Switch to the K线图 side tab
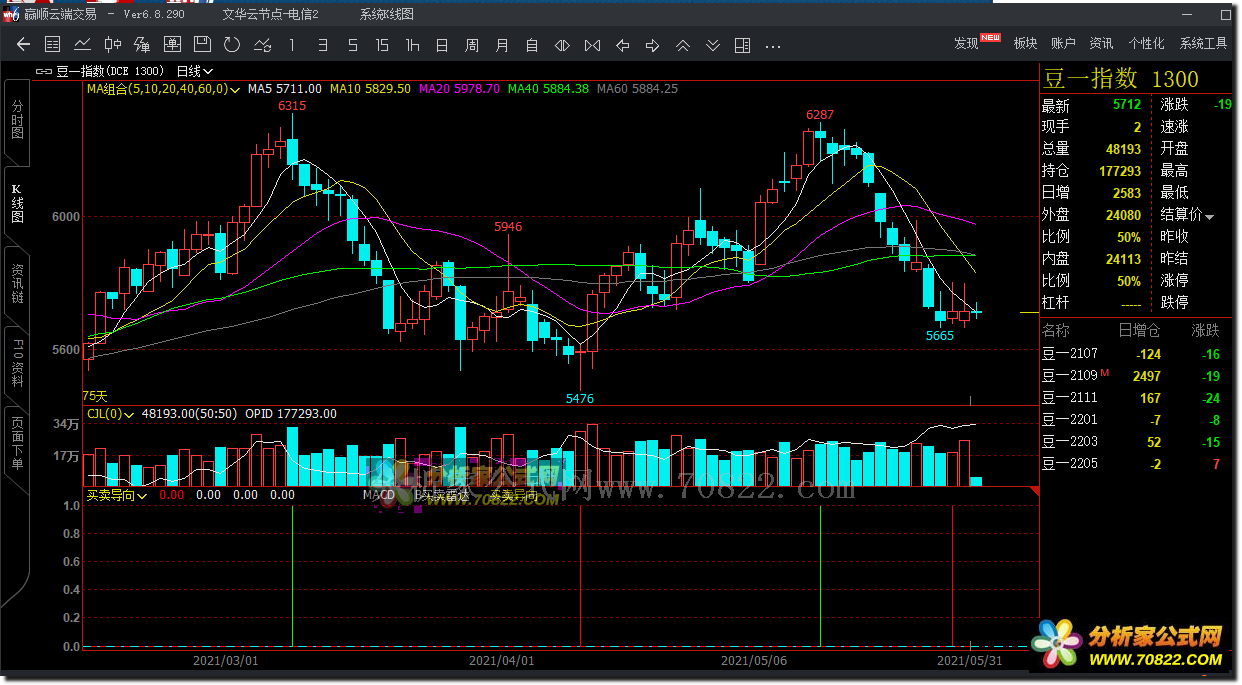 click(17, 204)
